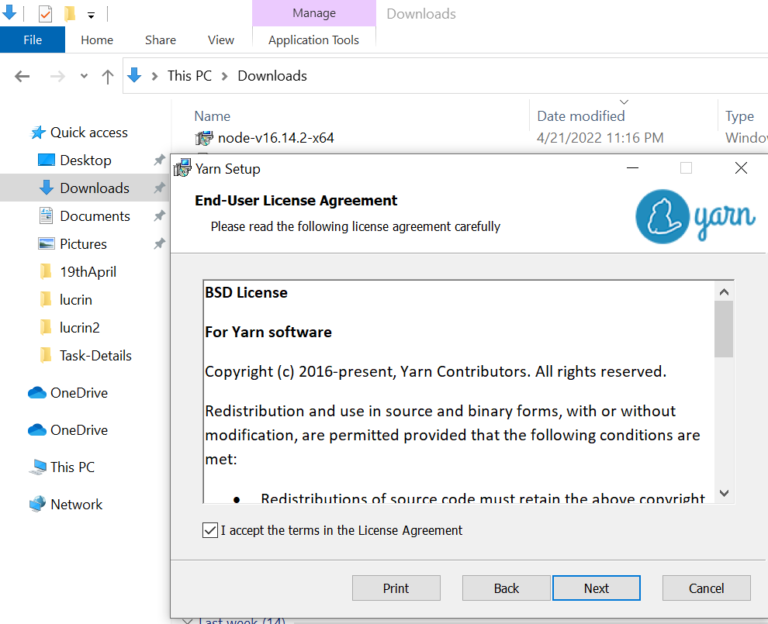Open the lucrin2 folder in sidebar
The image size is (768, 624).
79,327
